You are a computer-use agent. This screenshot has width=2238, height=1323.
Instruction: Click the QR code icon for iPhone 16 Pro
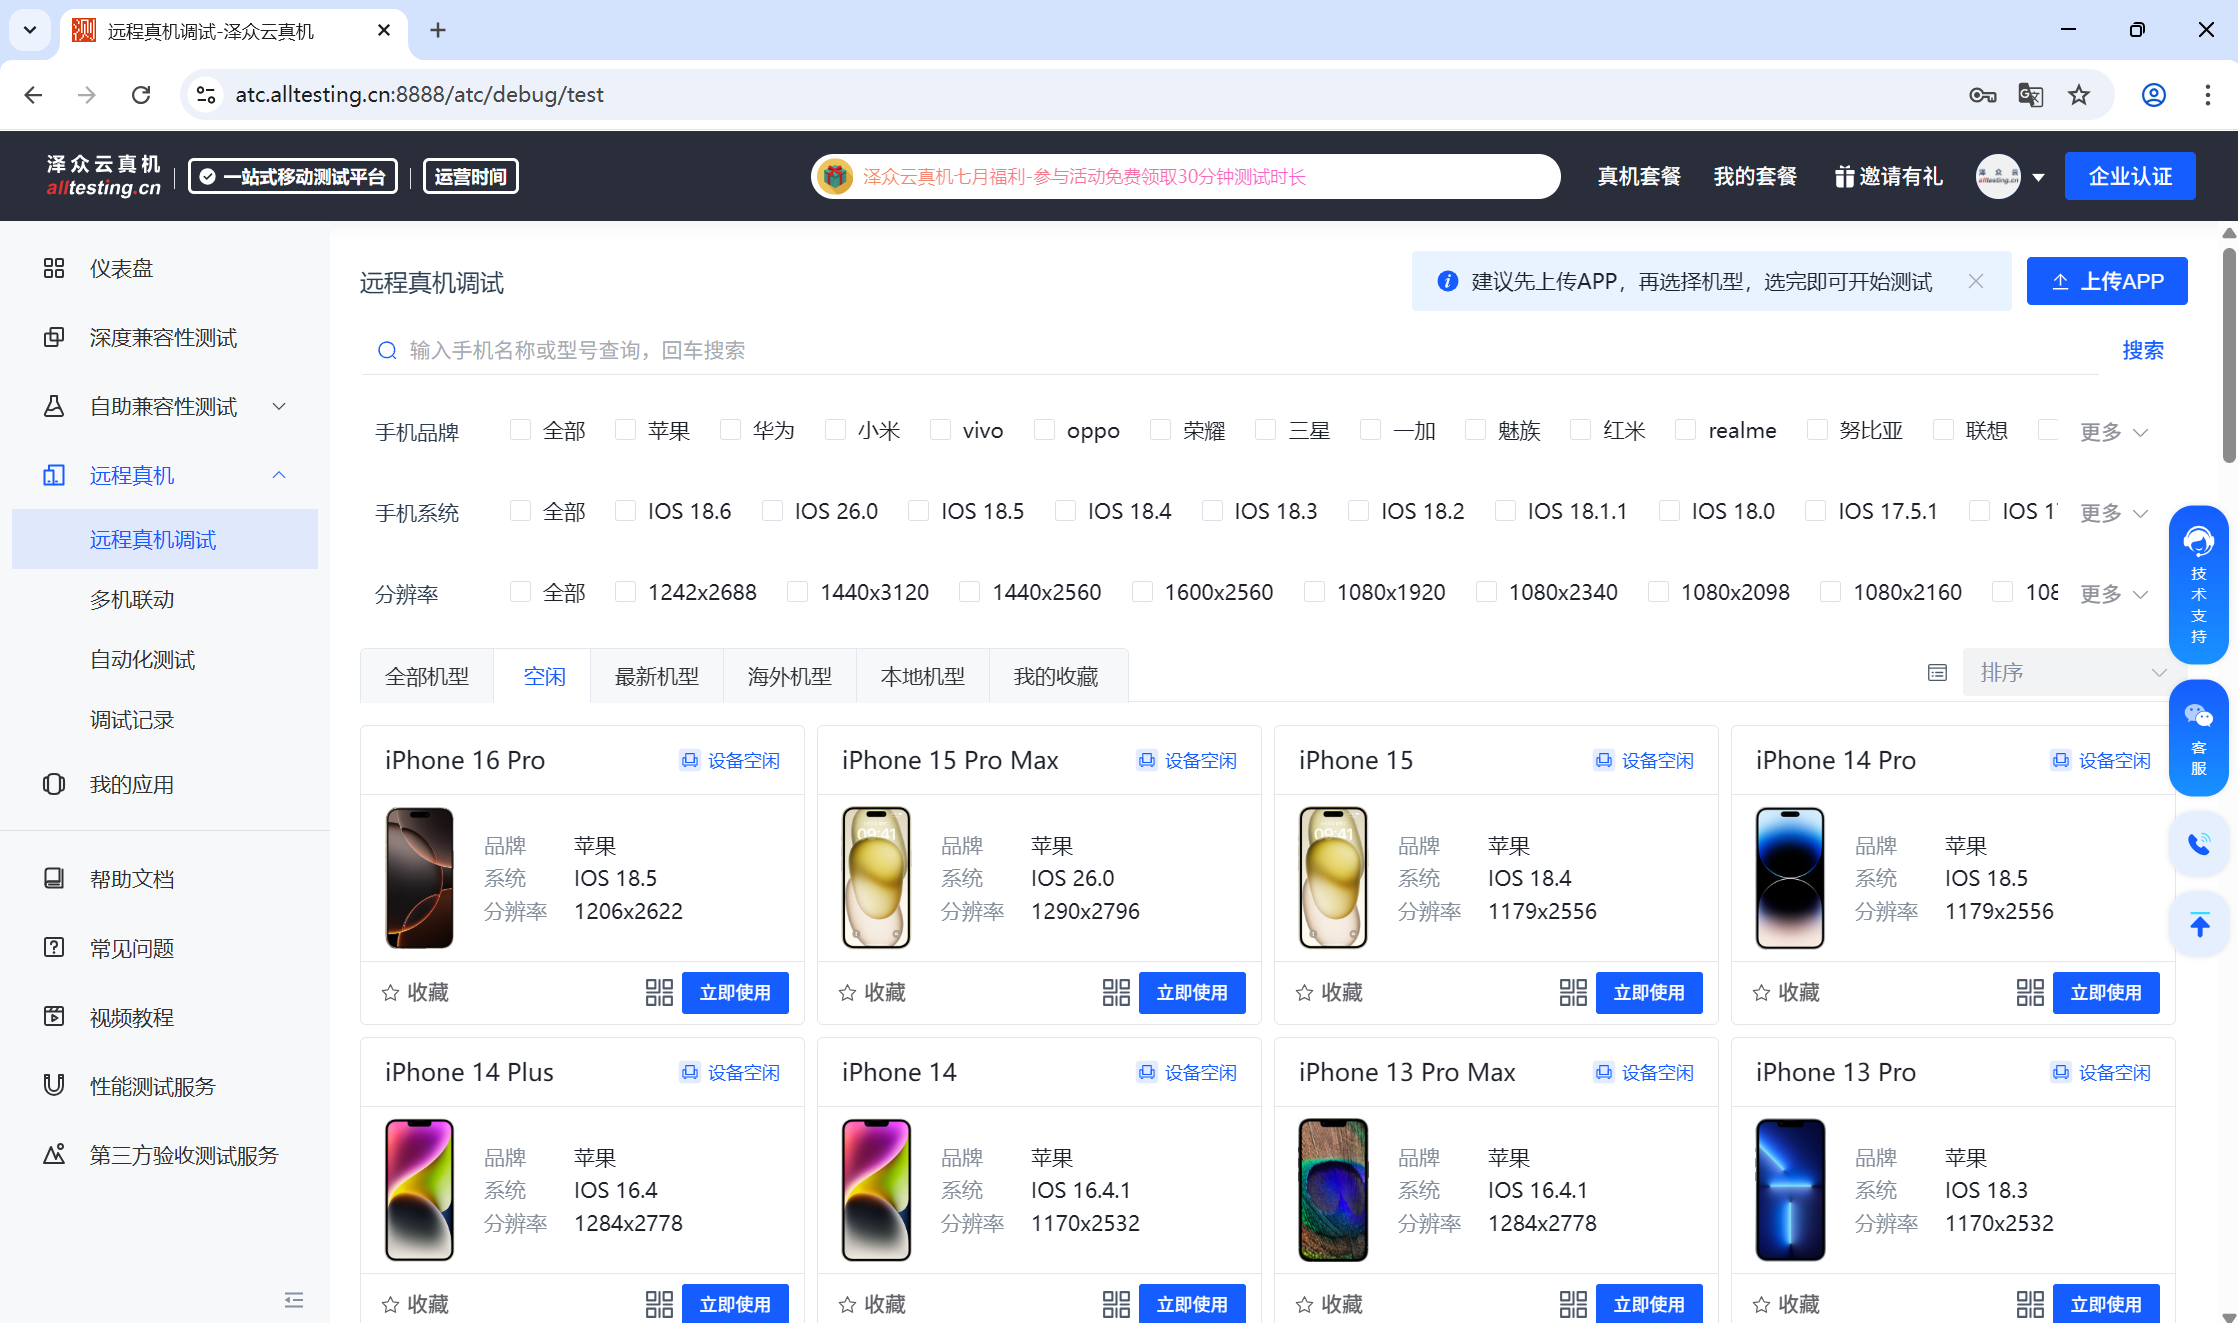pos(659,992)
